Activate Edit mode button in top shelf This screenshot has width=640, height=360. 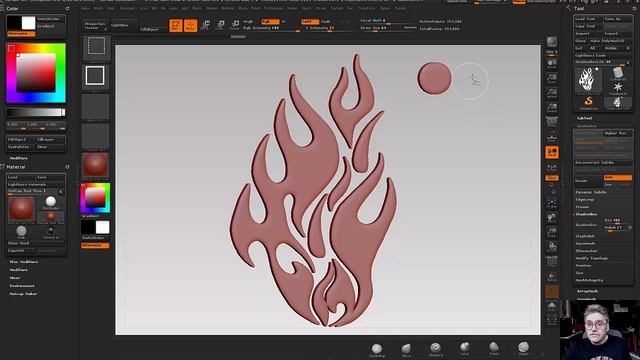[x=176, y=25]
